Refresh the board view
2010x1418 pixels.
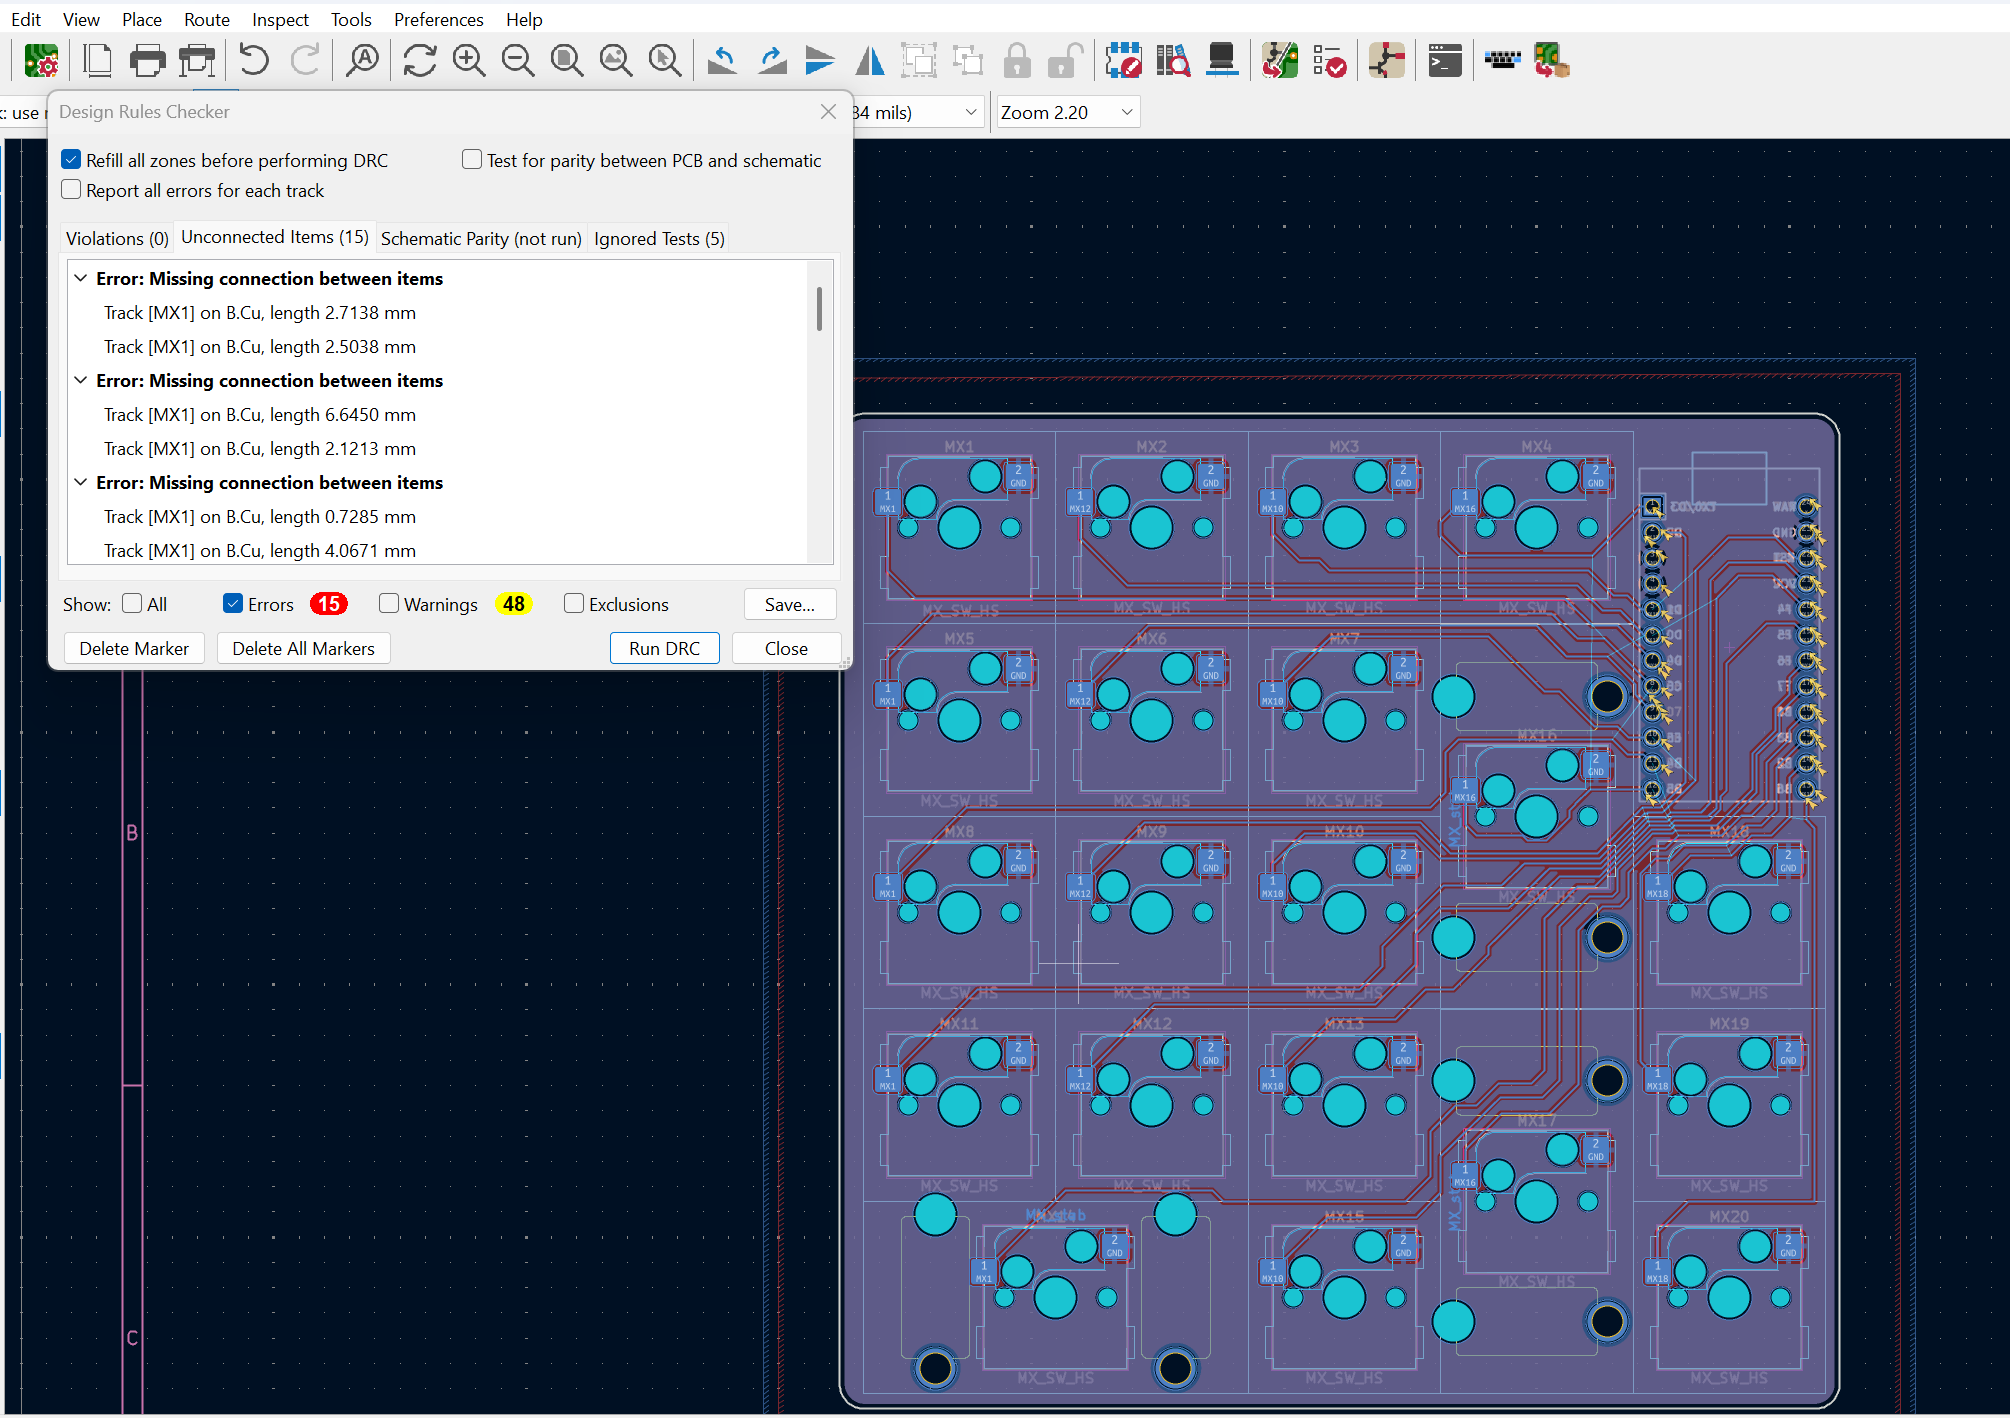point(419,62)
